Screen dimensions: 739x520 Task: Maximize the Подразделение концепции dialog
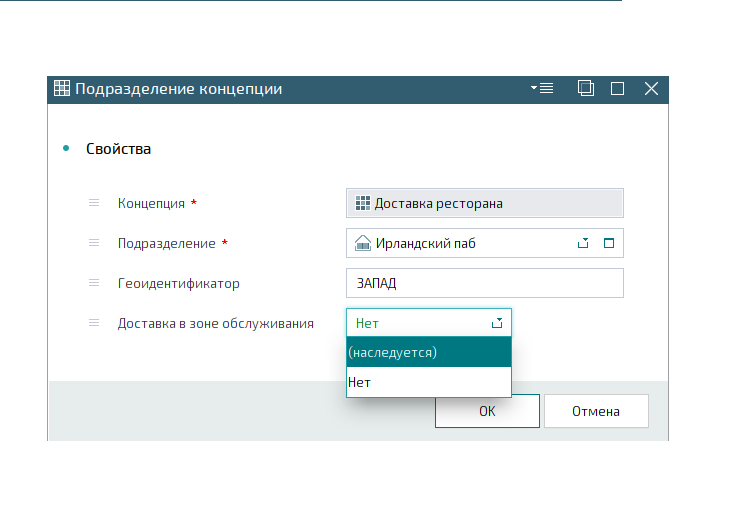(x=617, y=89)
